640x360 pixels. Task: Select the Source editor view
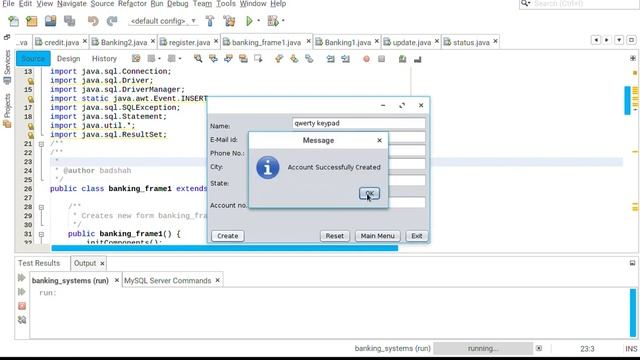tap(33, 59)
